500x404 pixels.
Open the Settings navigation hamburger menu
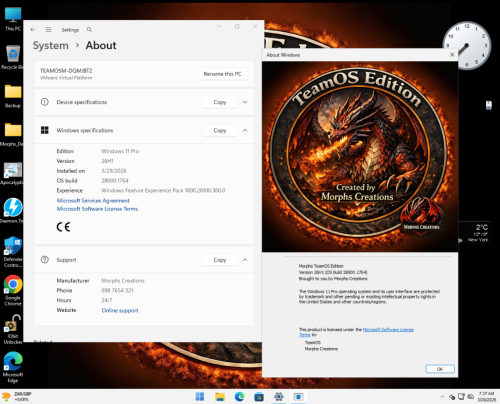pos(49,29)
